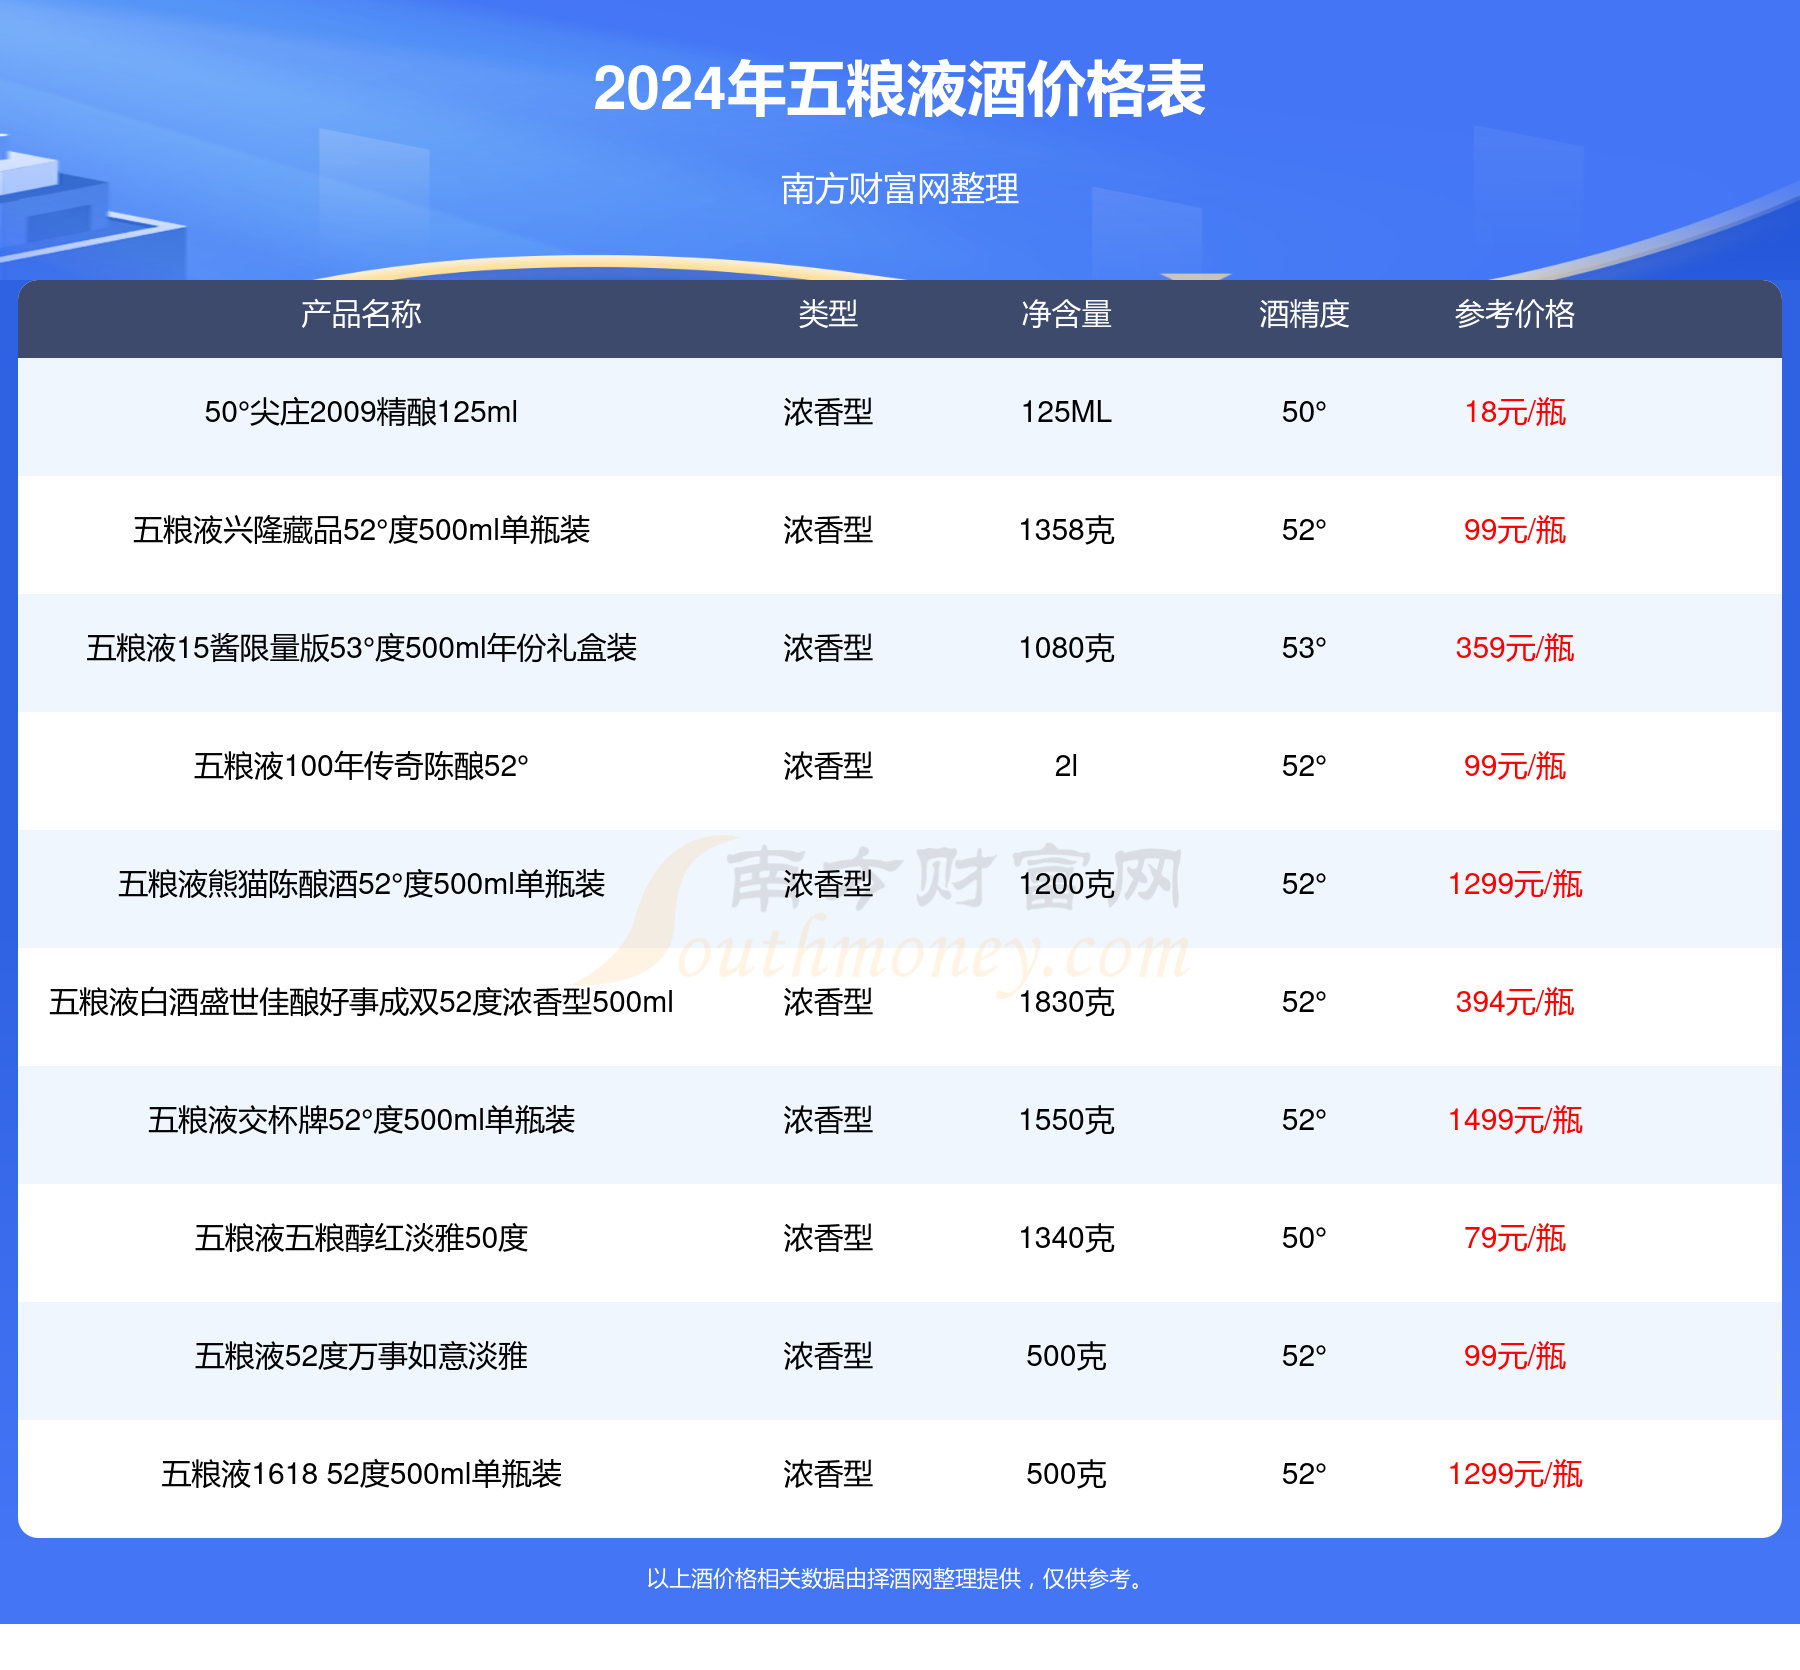Select the 52° alcohol value for 熊猫陈酿酒
The width and height of the screenshot is (1800, 1670).
(x=1304, y=884)
